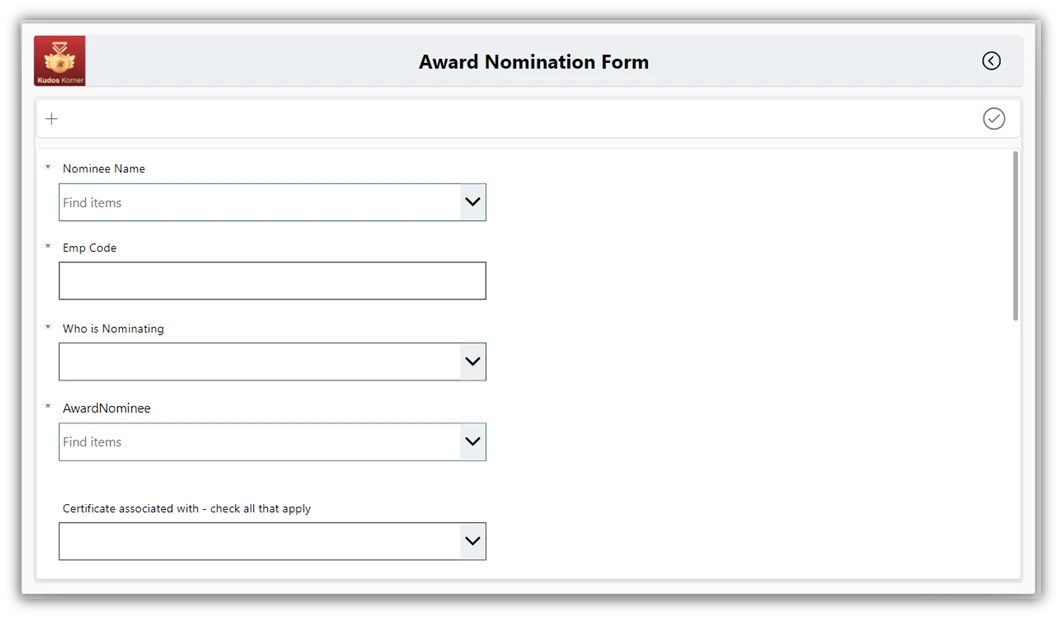1061x619 pixels.
Task: Click the plus icon to add new item
Action: pos(52,118)
